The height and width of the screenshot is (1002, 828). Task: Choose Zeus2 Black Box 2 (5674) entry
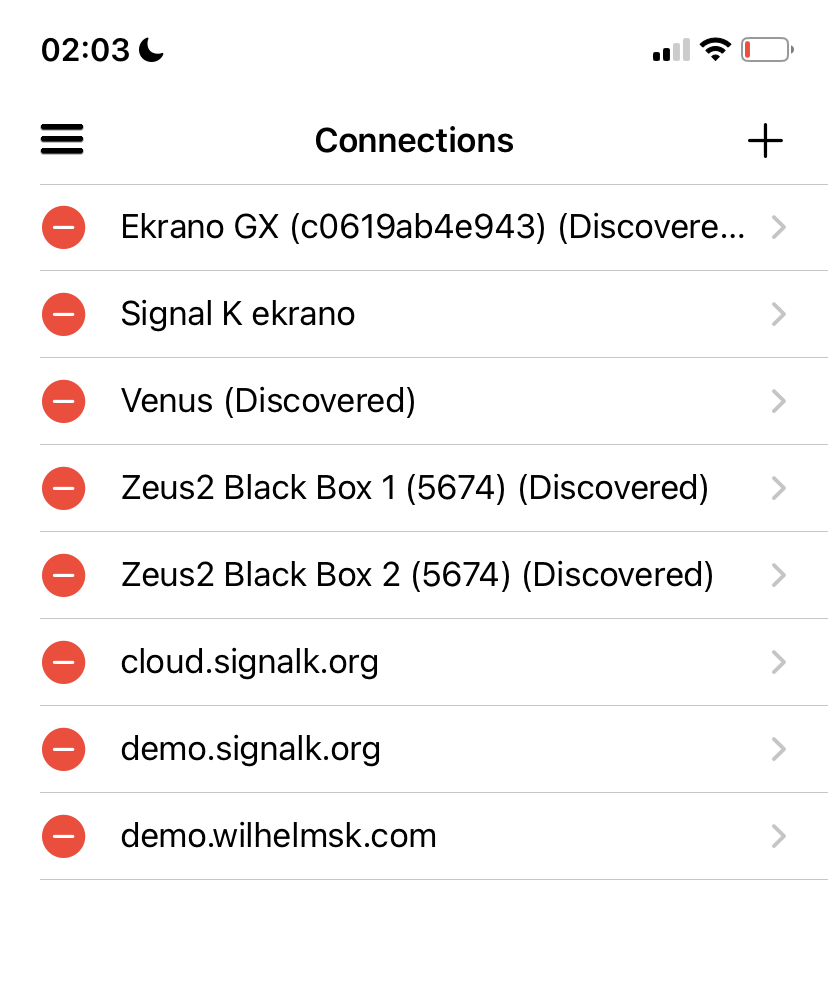click(417, 576)
